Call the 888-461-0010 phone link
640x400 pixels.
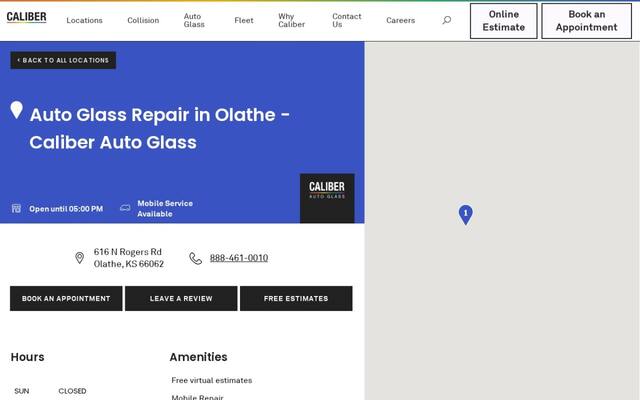coord(239,258)
